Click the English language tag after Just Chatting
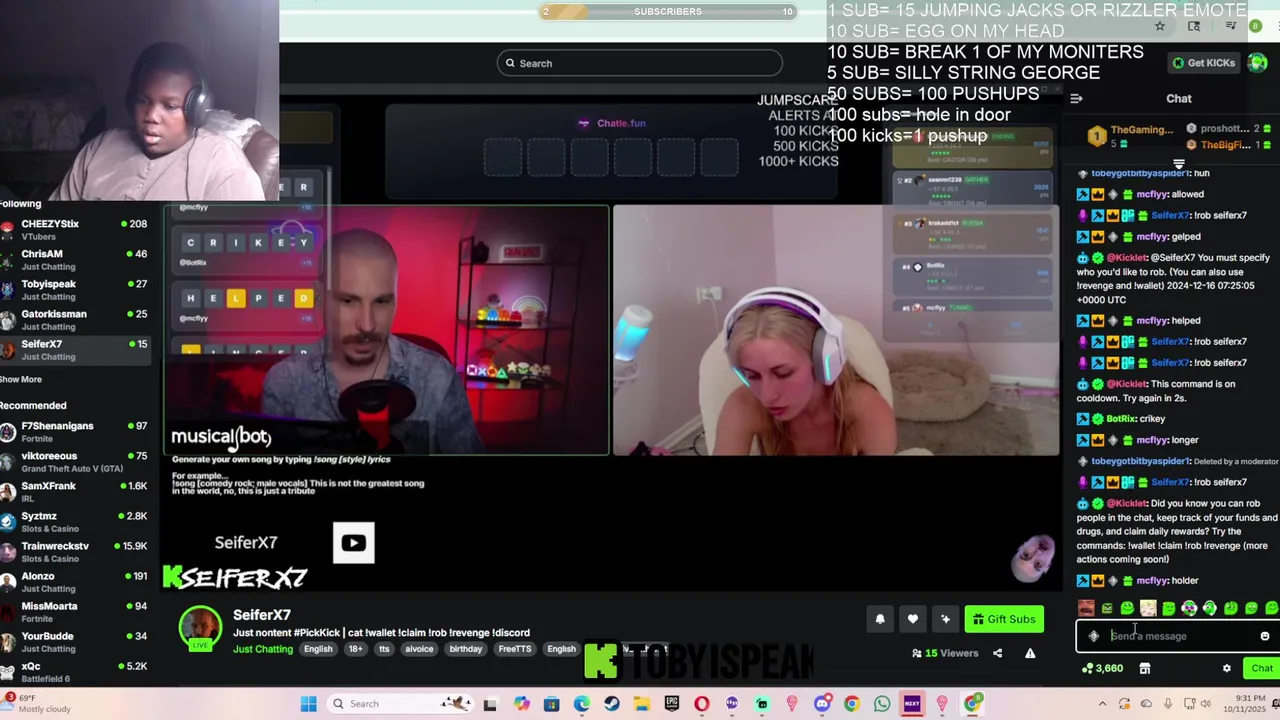The image size is (1280, 720). click(318, 649)
